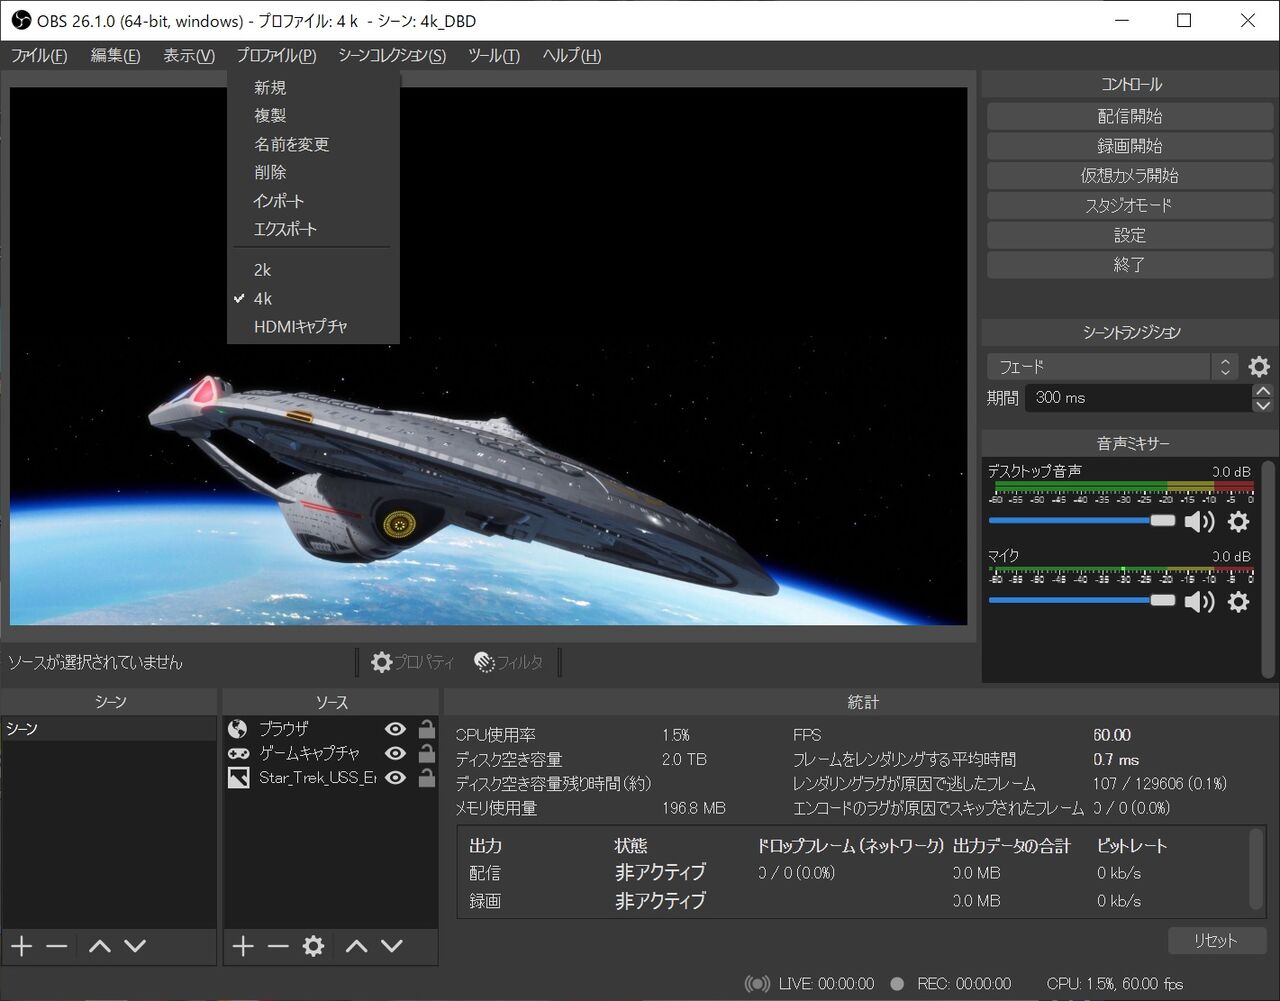The image size is (1280, 1001).
Task: Toggle the lock on ブラウザ source
Action: (x=427, y=729)
